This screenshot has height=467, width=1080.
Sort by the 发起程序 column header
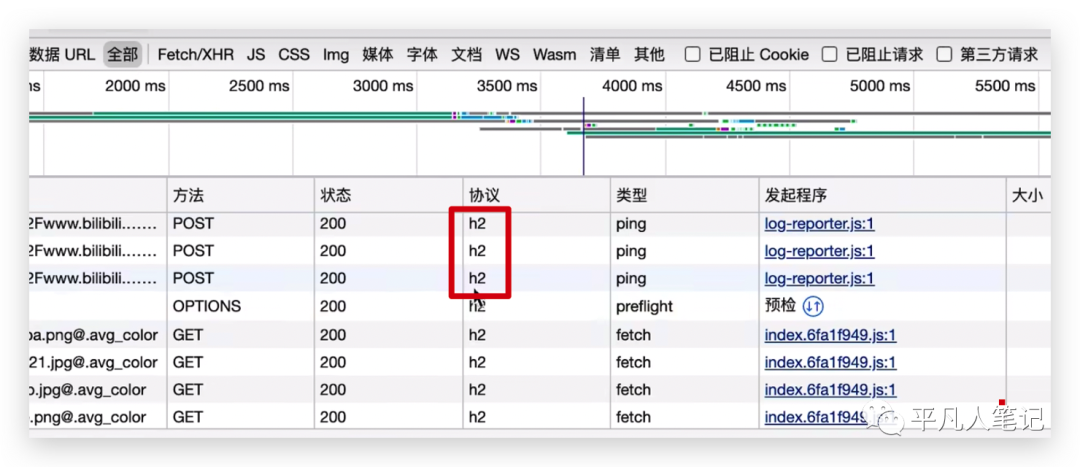click(x=795, y=196)
